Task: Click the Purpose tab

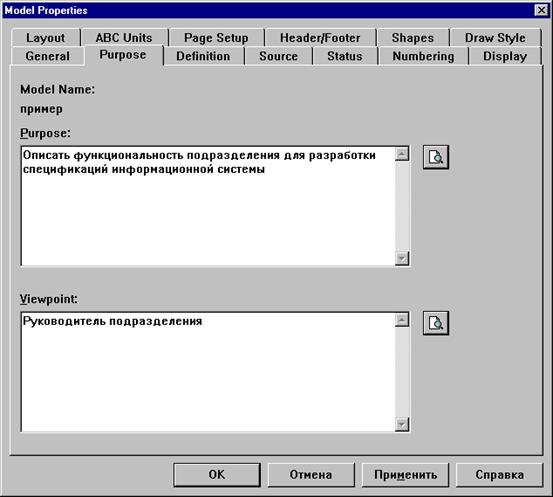Action: click(123, 55)
